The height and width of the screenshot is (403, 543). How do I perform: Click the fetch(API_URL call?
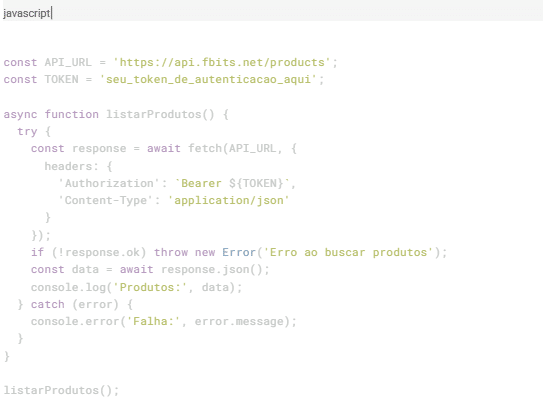[x=232, y=149]
